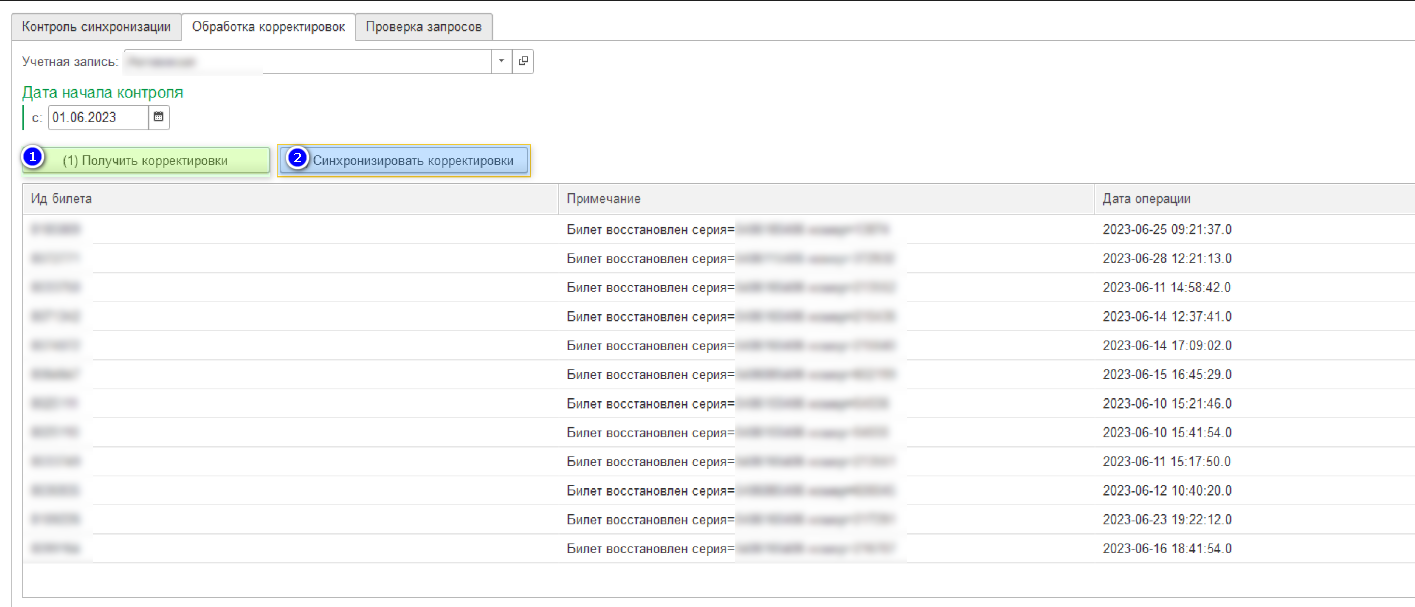The image size is (1415, 607).
Task: Click the date cell 2023-06-15 16:45:29.0
Action: [1166, 374]
